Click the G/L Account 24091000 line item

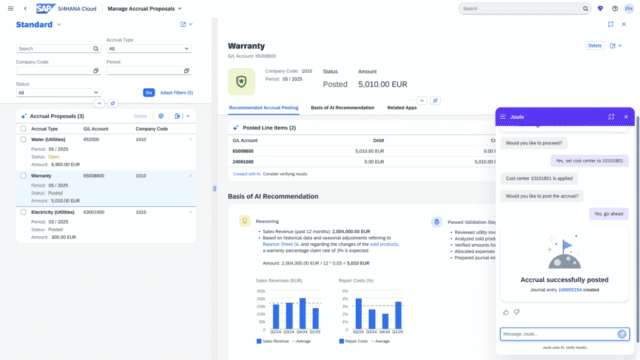[243, 162]
